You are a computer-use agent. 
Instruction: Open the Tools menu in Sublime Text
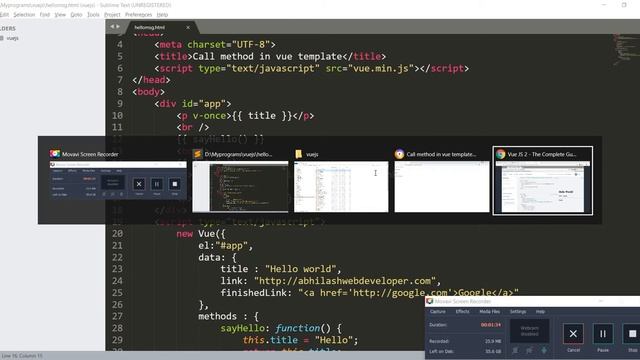click(93, 15)
